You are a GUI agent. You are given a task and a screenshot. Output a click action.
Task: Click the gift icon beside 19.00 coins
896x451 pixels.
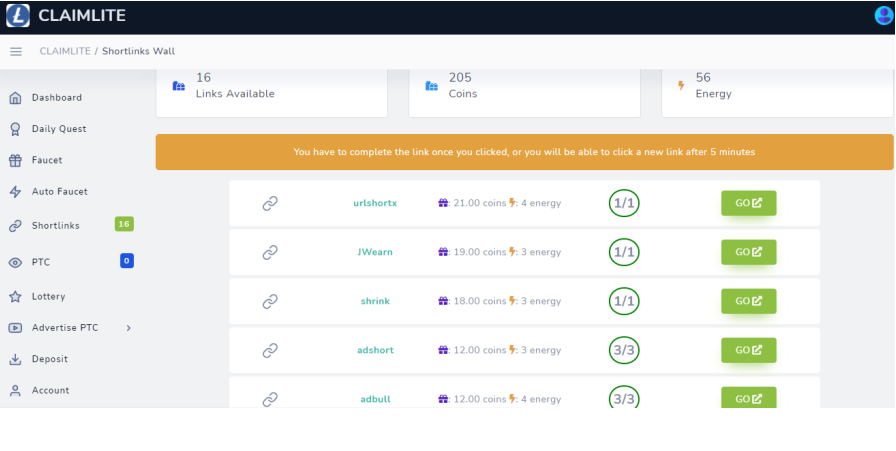click(x=443, y=252)
